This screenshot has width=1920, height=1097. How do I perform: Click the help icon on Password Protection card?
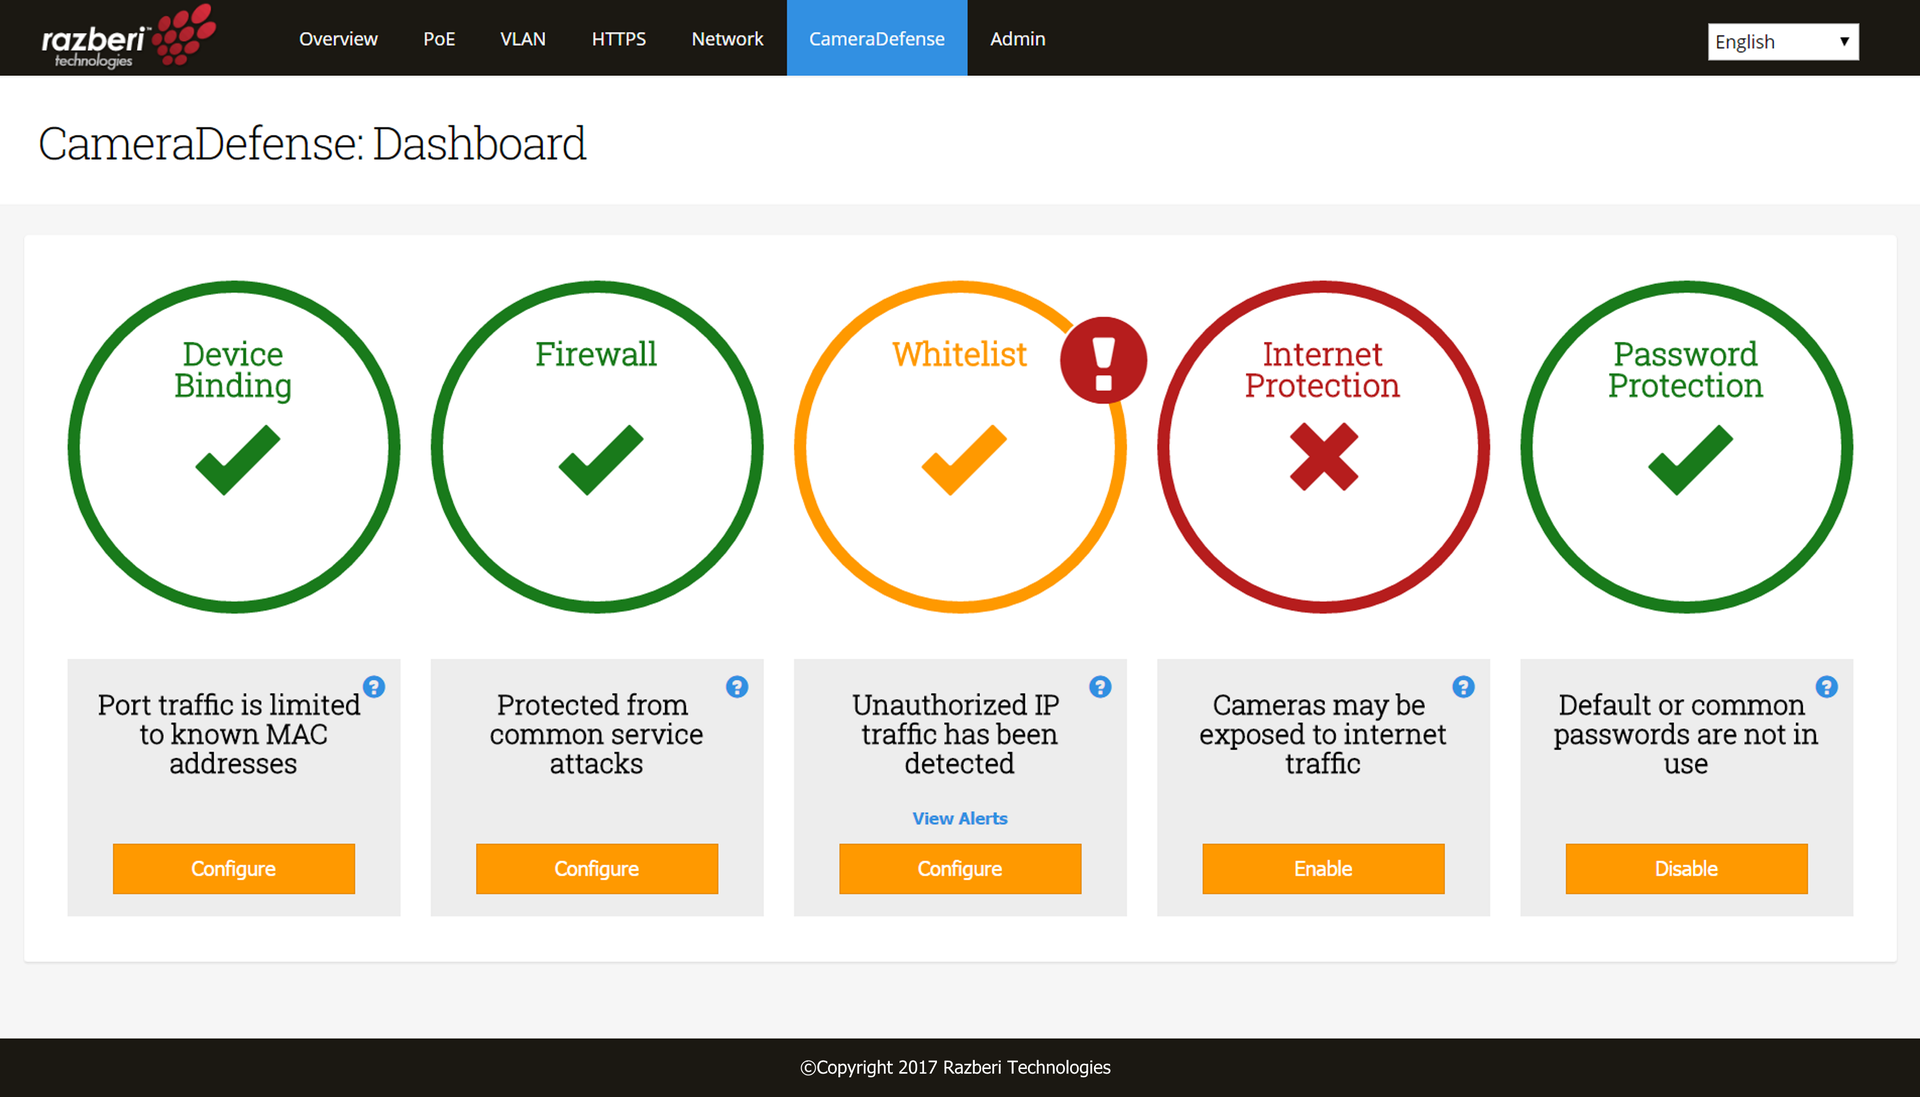[1826, 687]
